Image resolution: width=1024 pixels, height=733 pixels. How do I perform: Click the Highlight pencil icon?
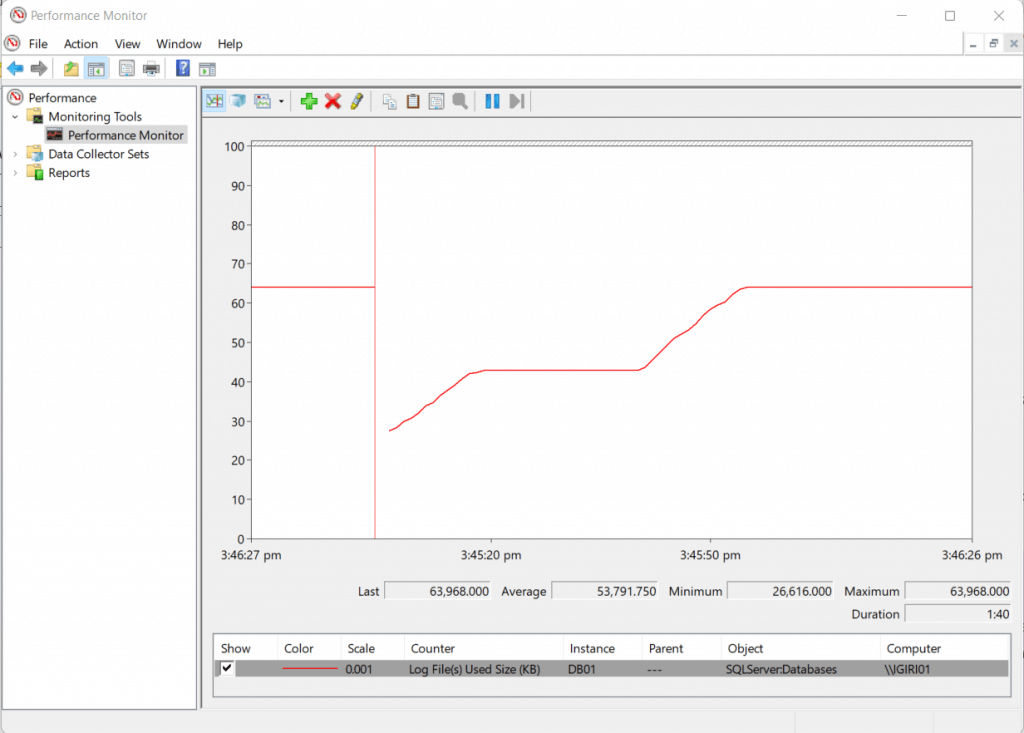pos(356,101)
